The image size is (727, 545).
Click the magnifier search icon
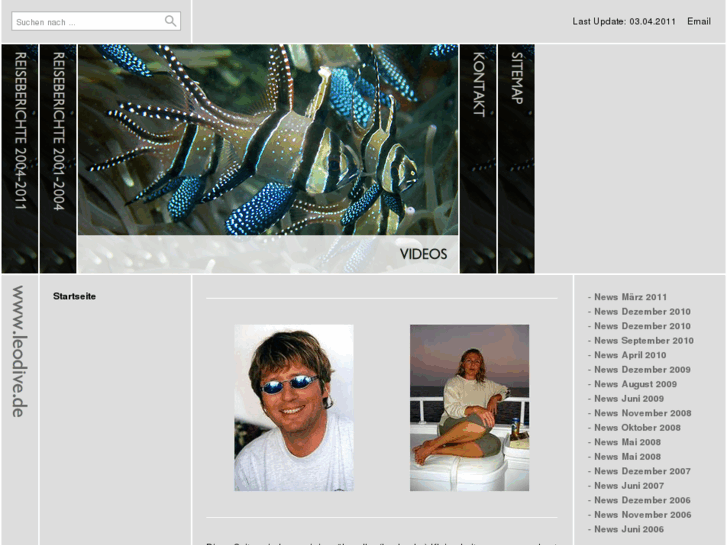click(x=171, y=21)
